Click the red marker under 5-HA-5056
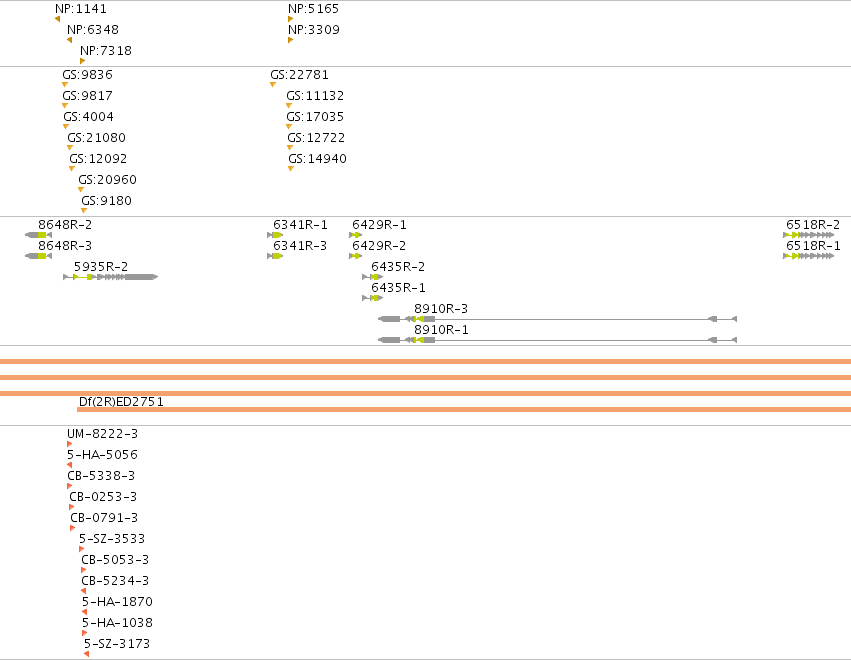Viewport: 851px width, 660px height. tap(69, 465)
